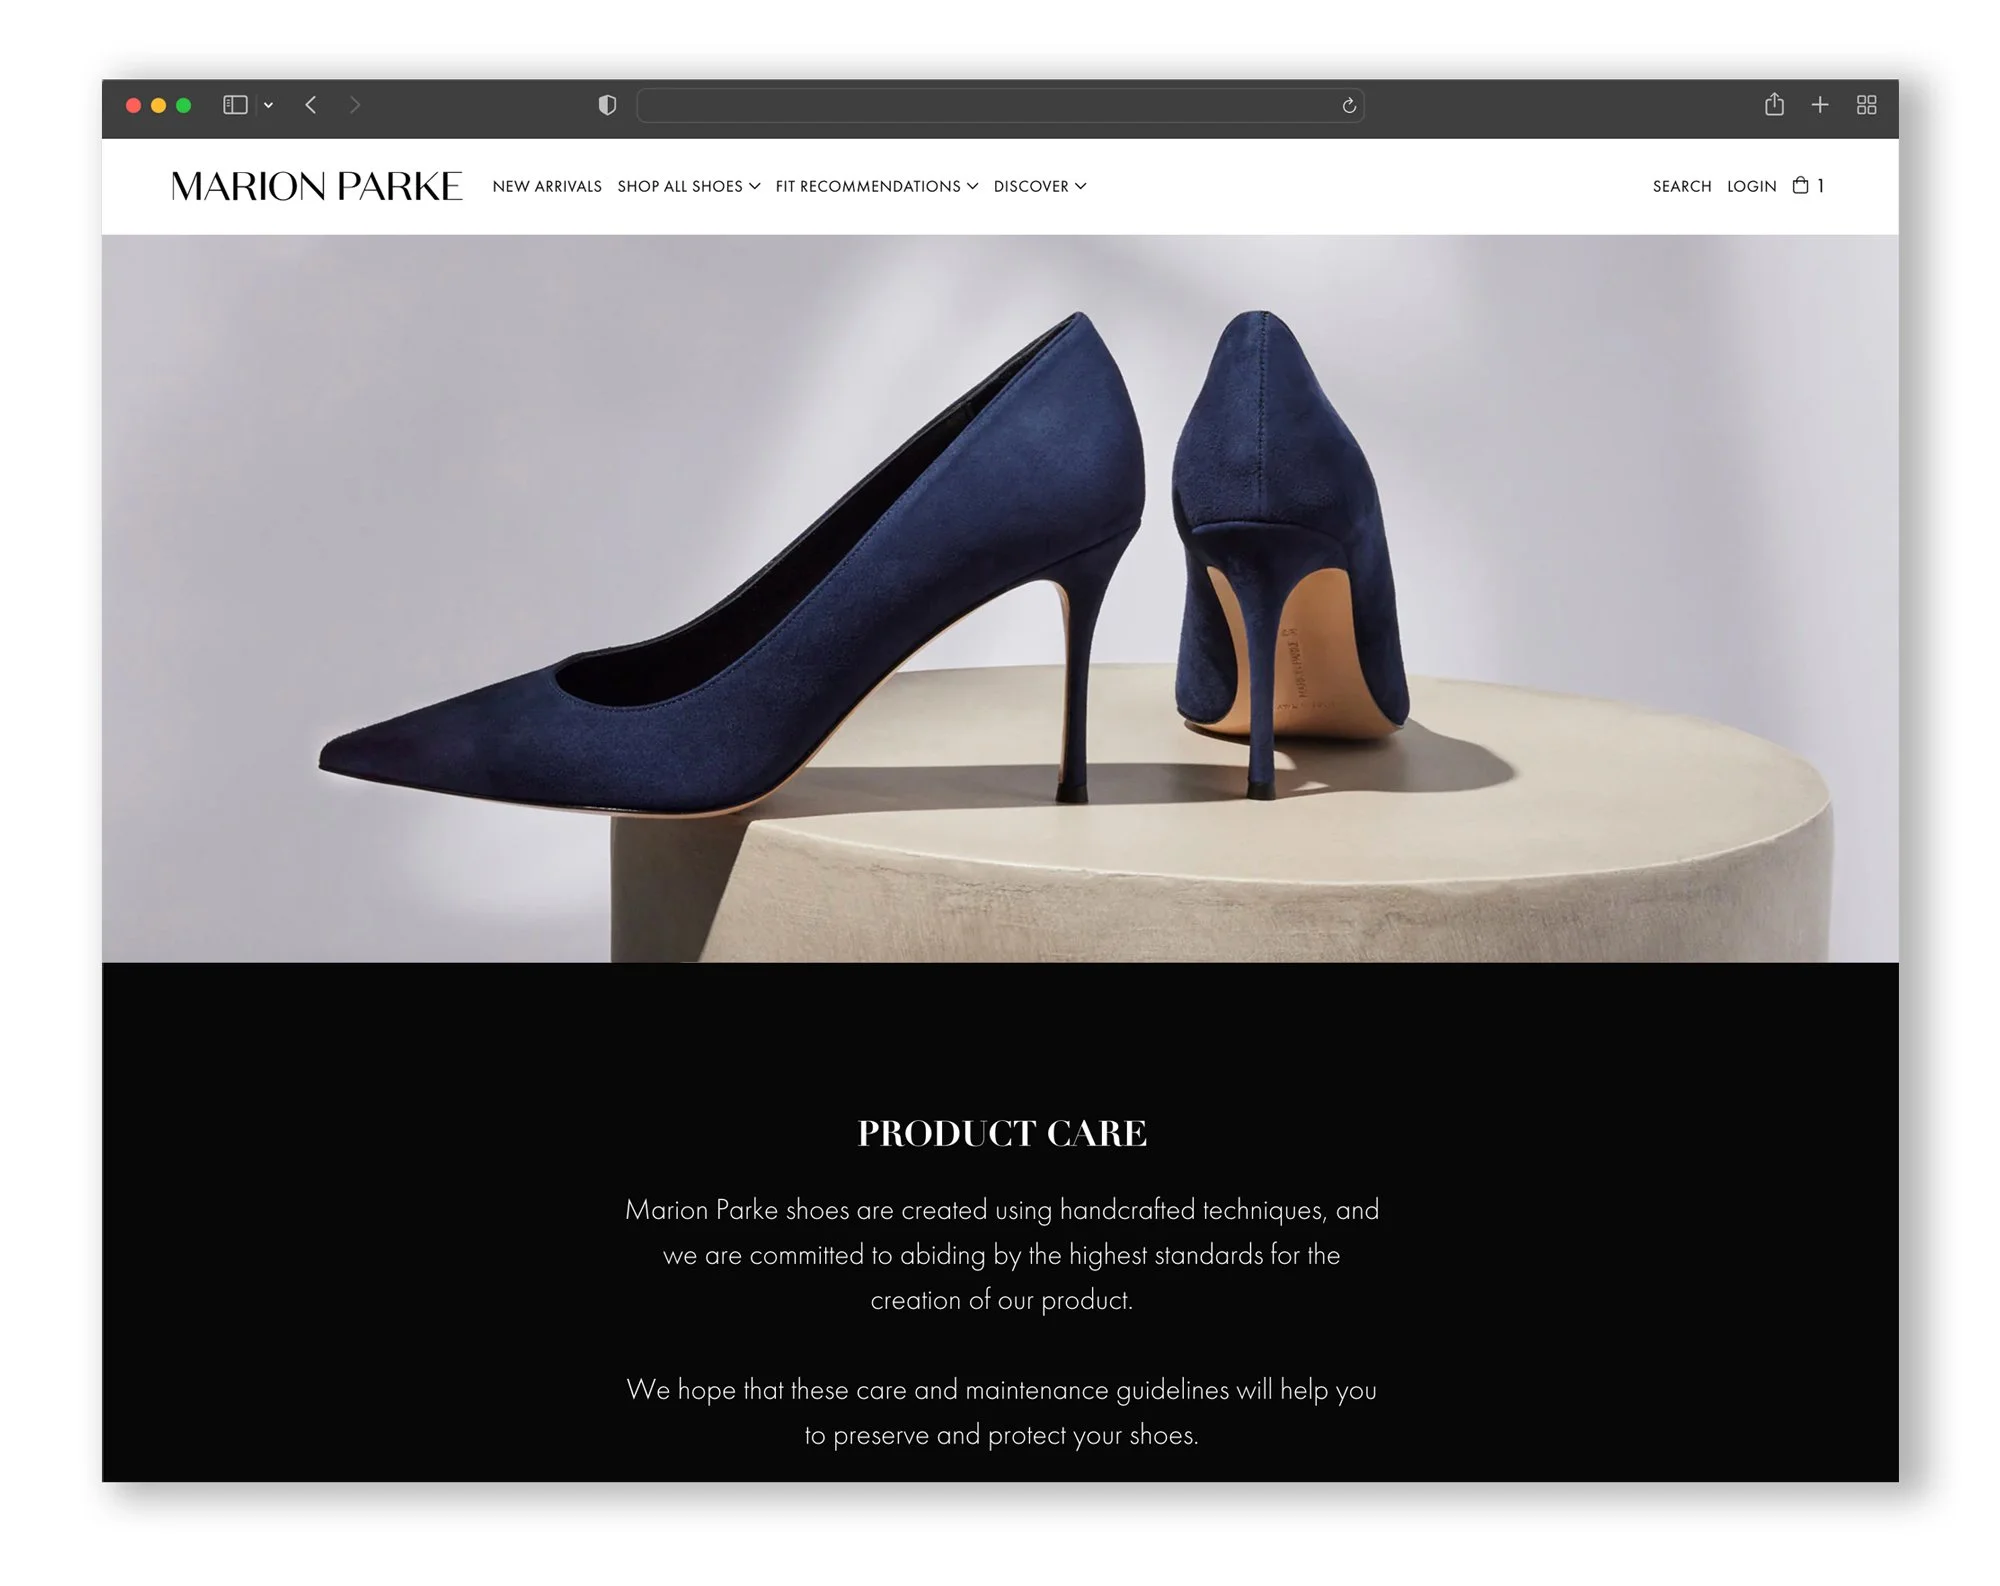2000x1586 pixels.
Task: Expand the Fit Recommendations menu
Action: pos(876,187)
